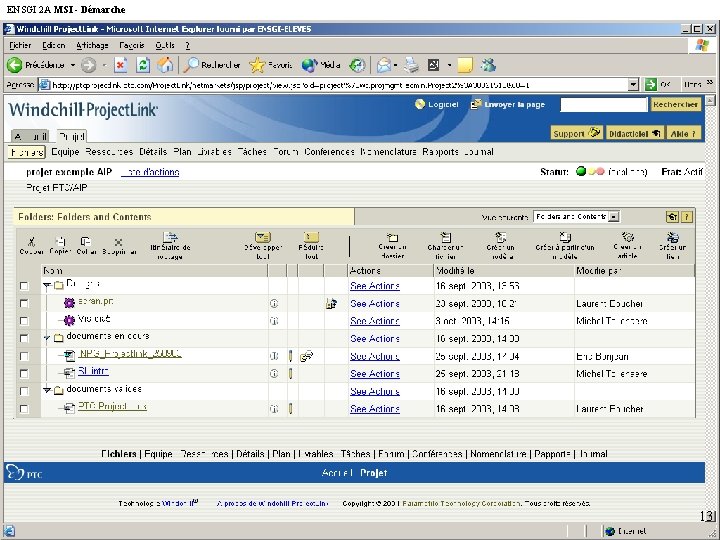720x540 pixels.
Task: Click the Coller (paste) icon
Action: coord(85,241)
